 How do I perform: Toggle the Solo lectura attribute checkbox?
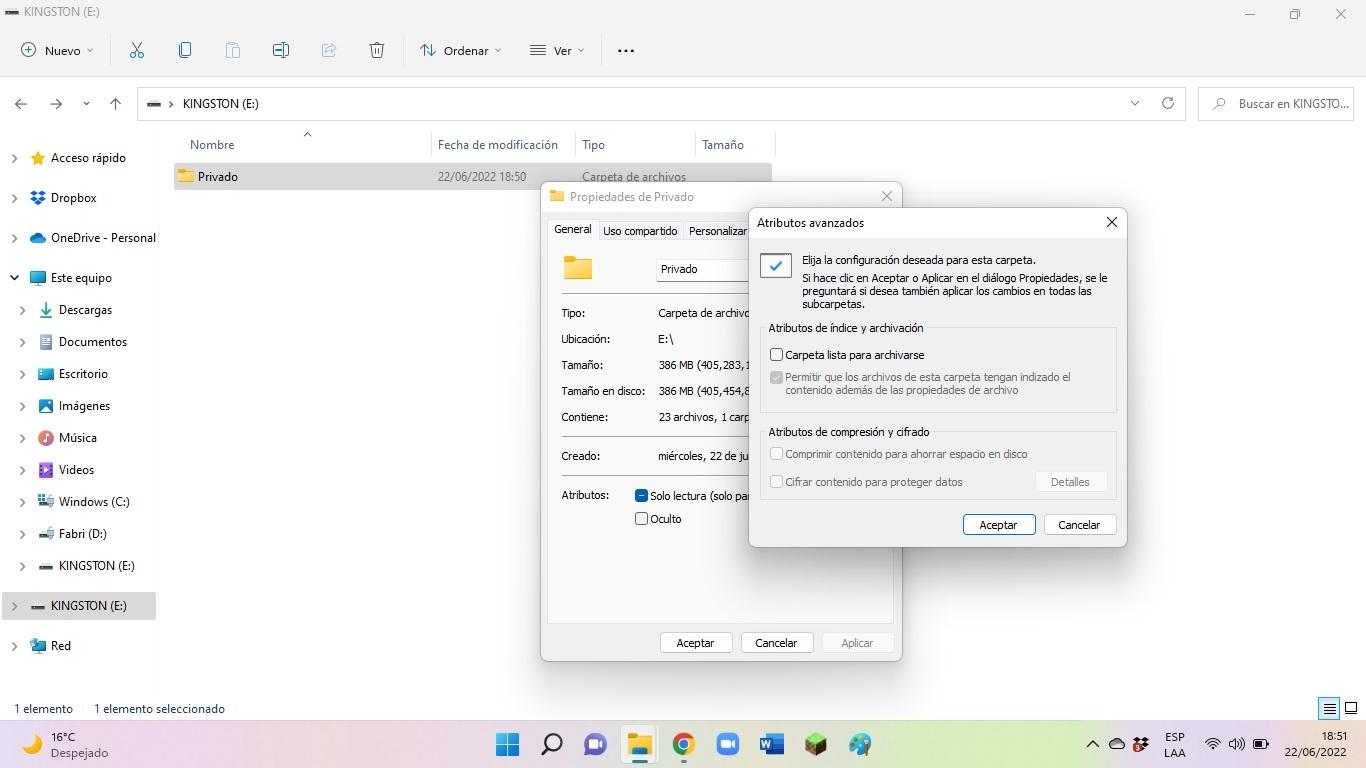(642, 495)
